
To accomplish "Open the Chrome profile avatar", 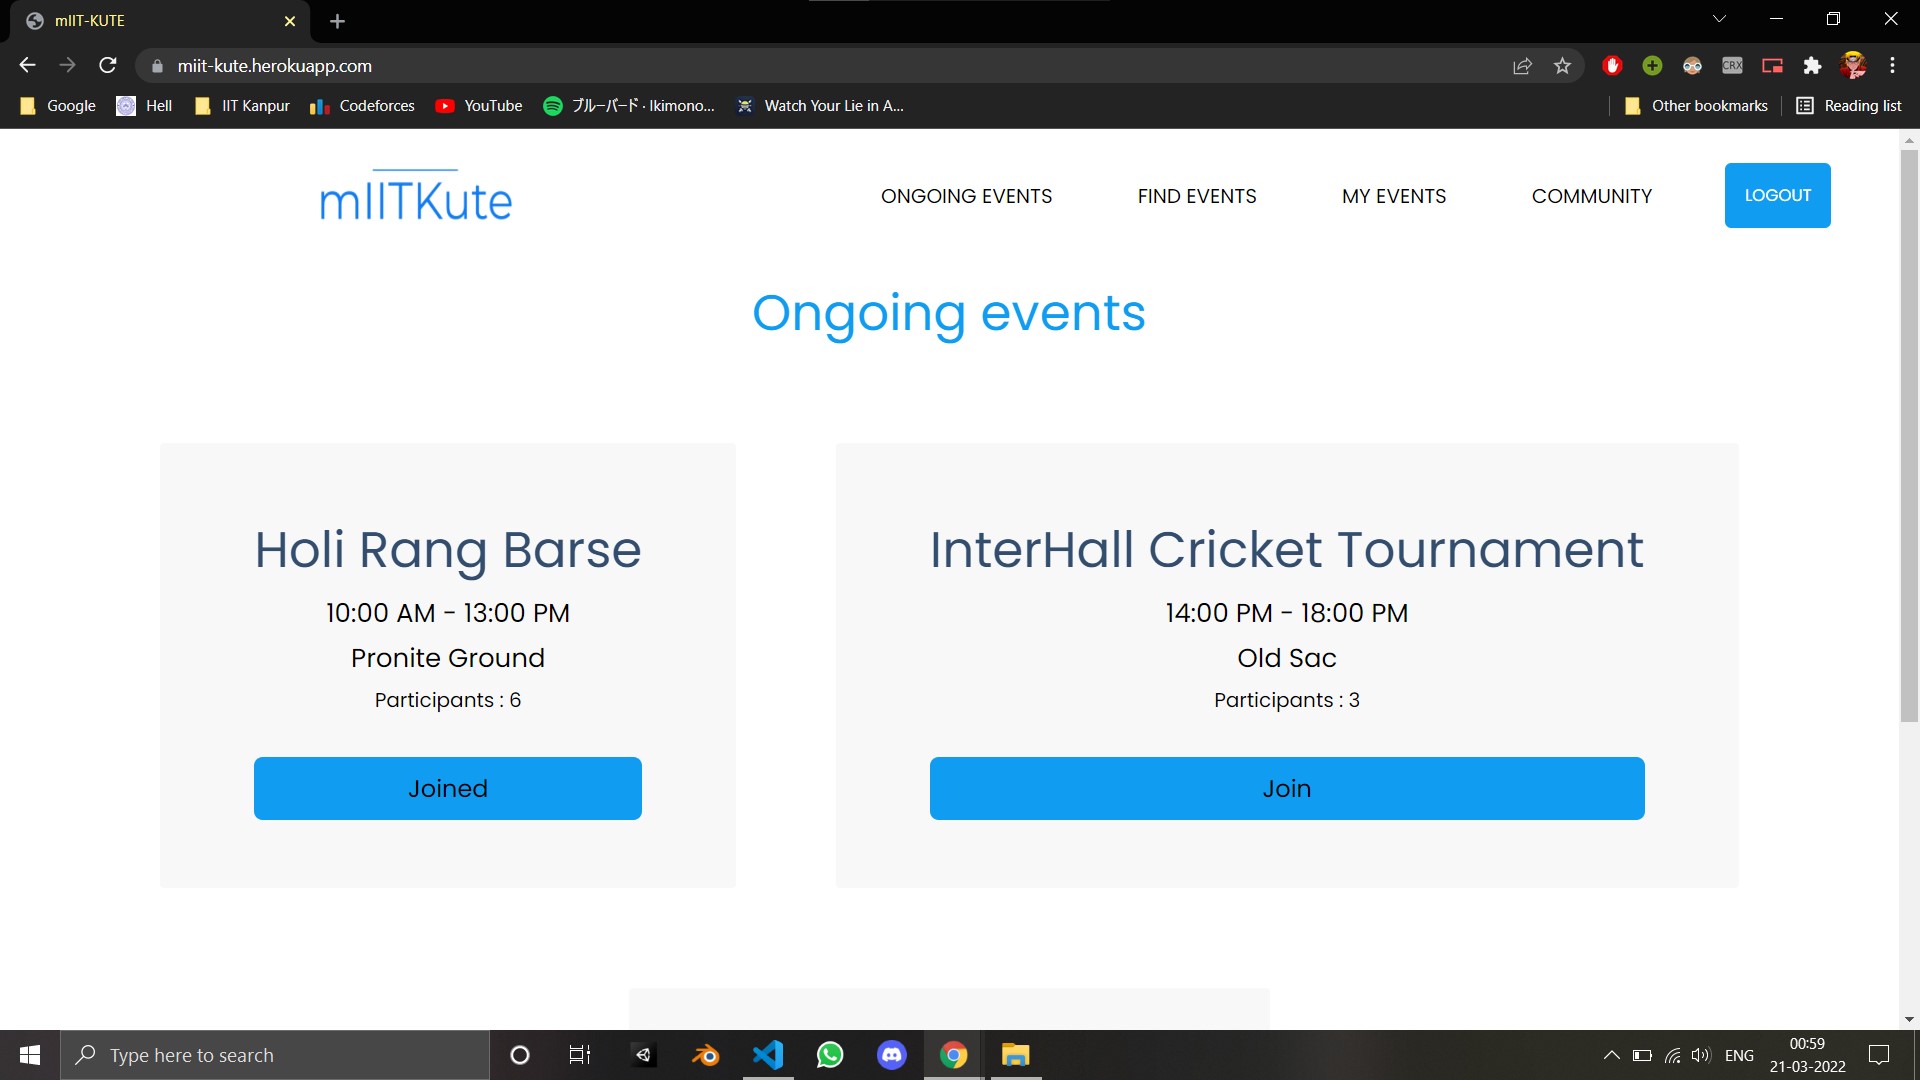I will click(1853, 66).
